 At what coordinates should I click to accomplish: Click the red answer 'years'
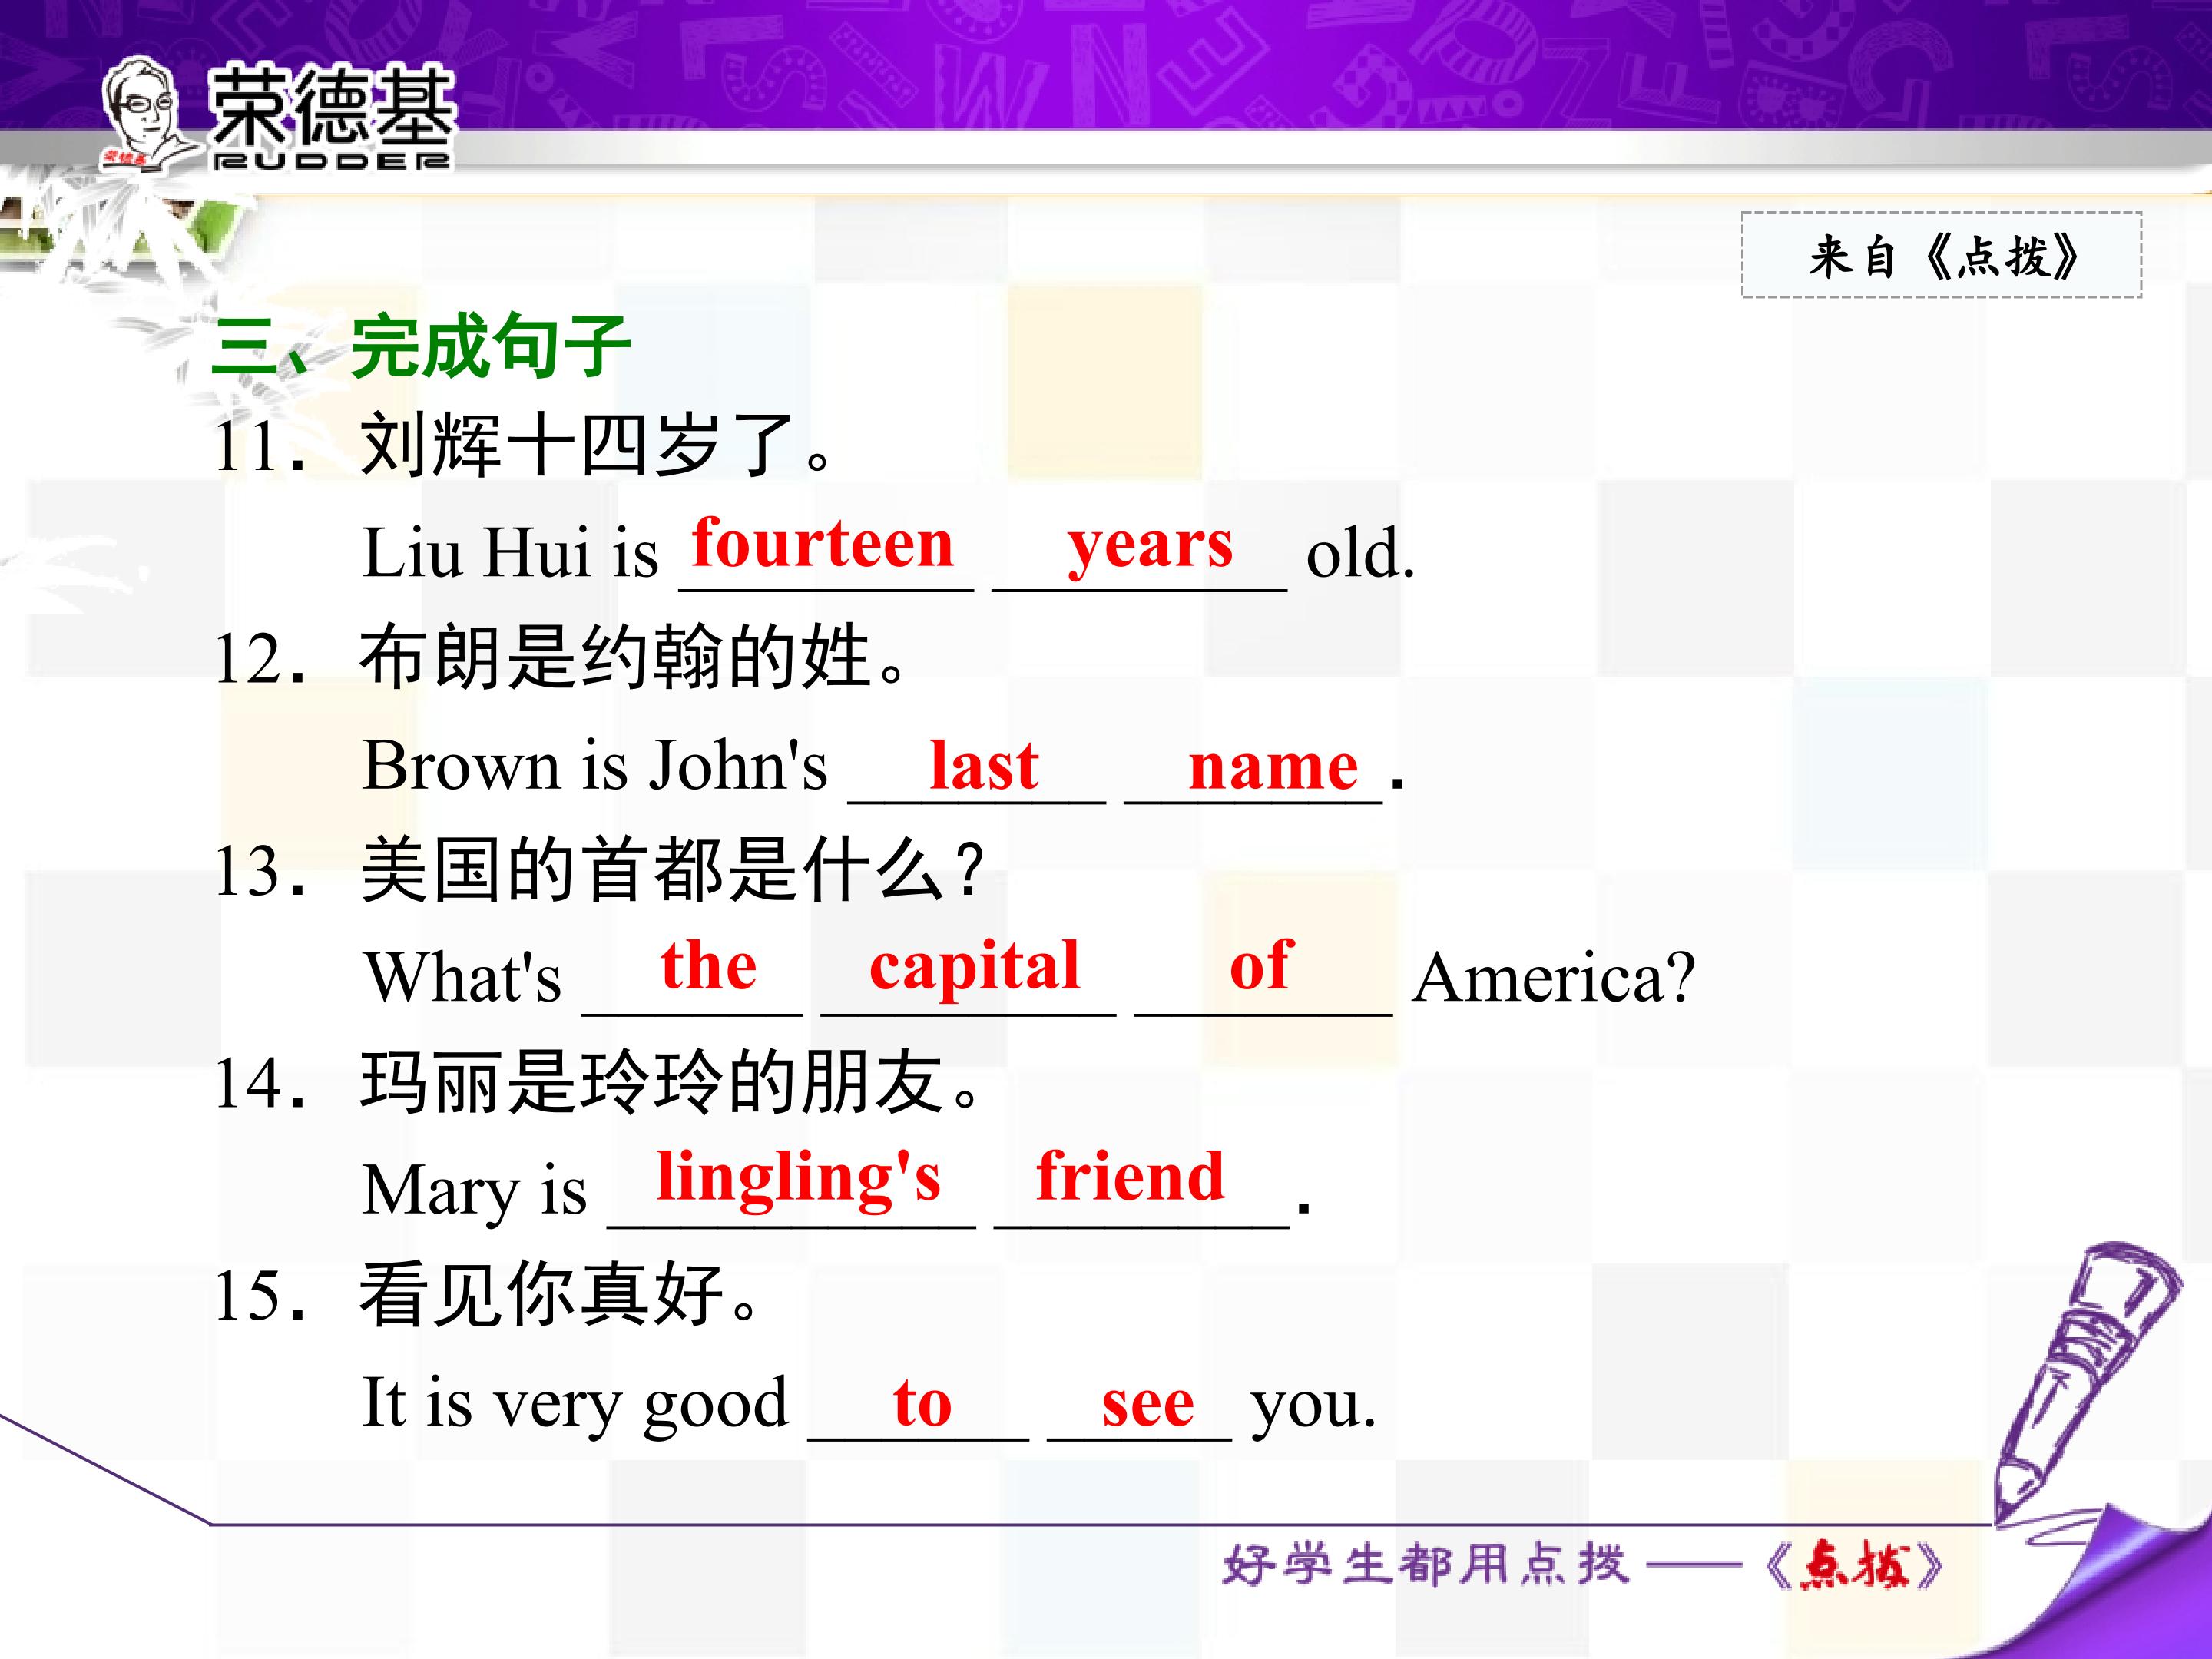tap(1150, 547)
